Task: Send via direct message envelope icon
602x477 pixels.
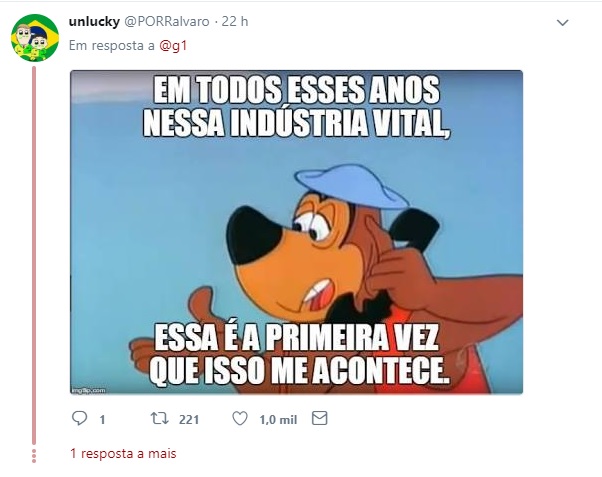Action: pos(319,418)
